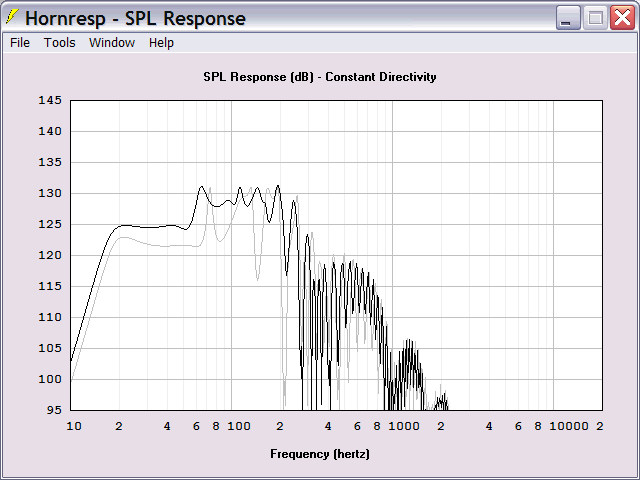Image resolution: width=640 pixels, height=480 pixels.
Task: Open the Window menu
Action: [112, 43]
